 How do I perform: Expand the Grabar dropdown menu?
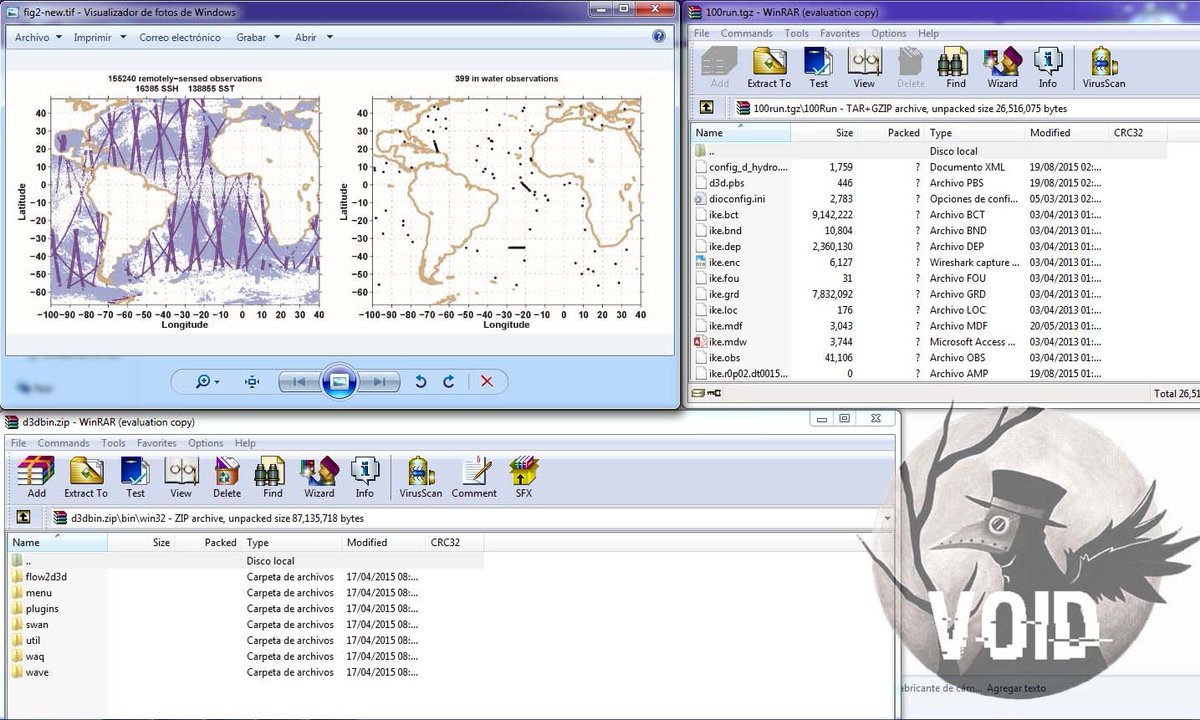click(x=257, y=37)
